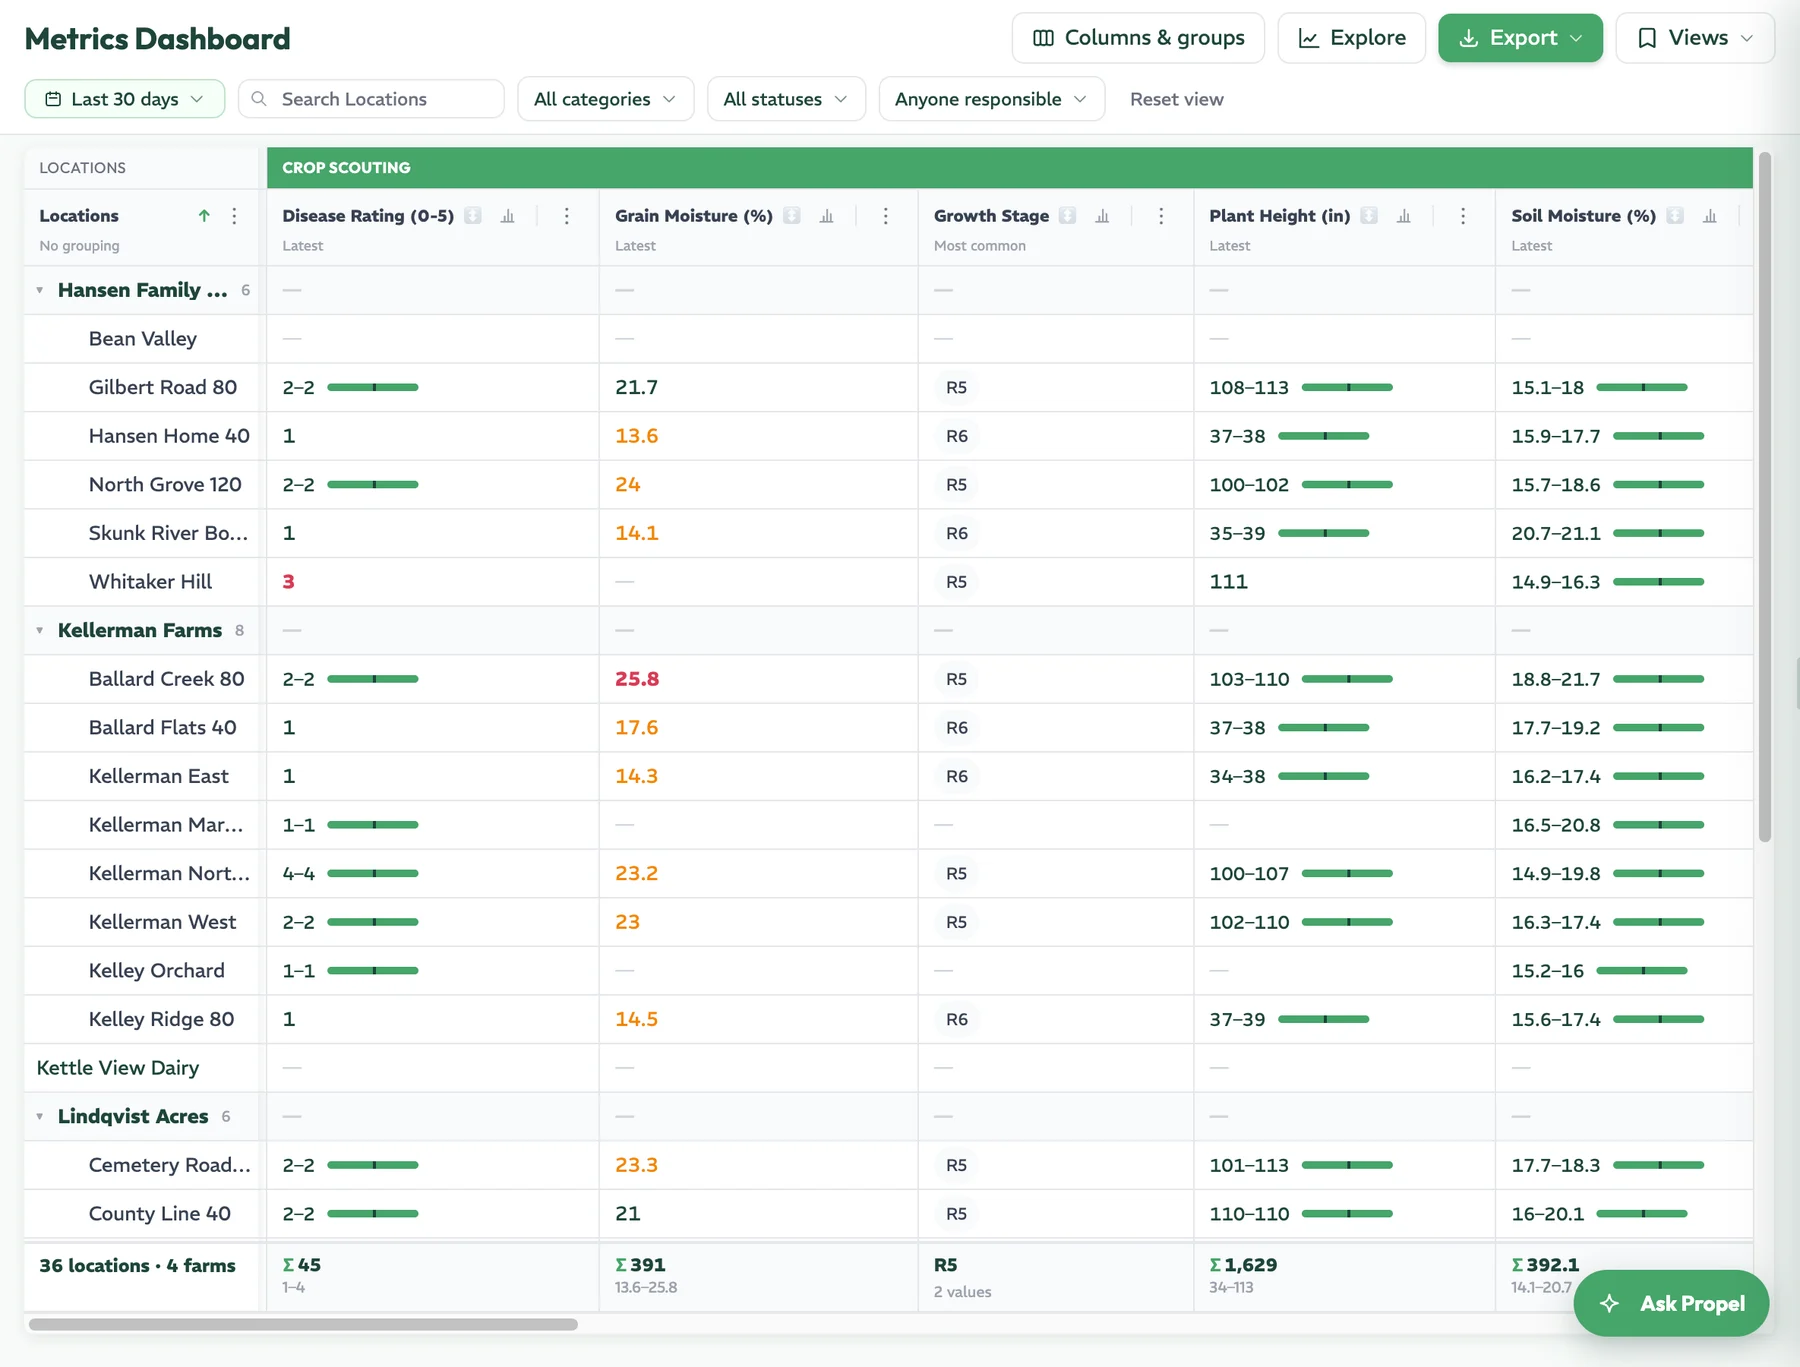Focus the Search Locations field

coord(371,99)
